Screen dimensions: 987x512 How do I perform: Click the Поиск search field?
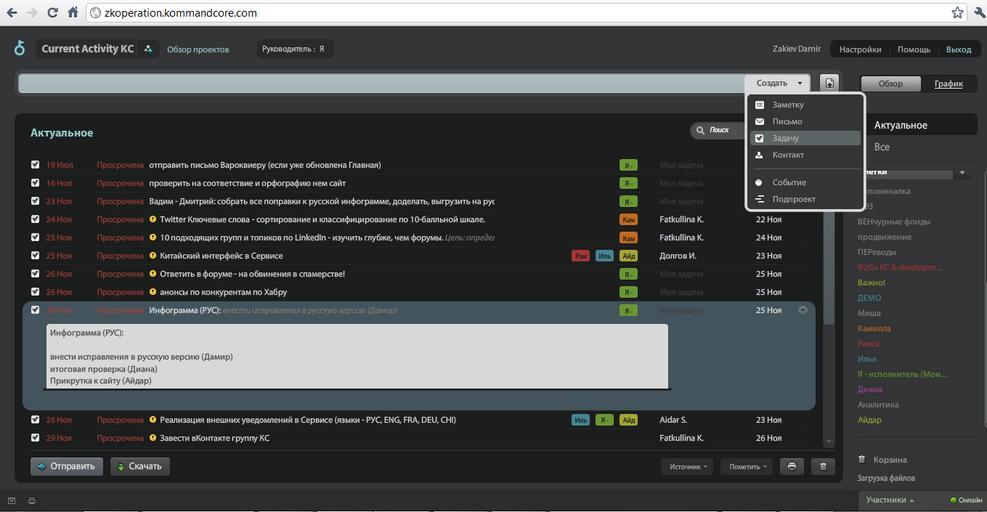720,131
